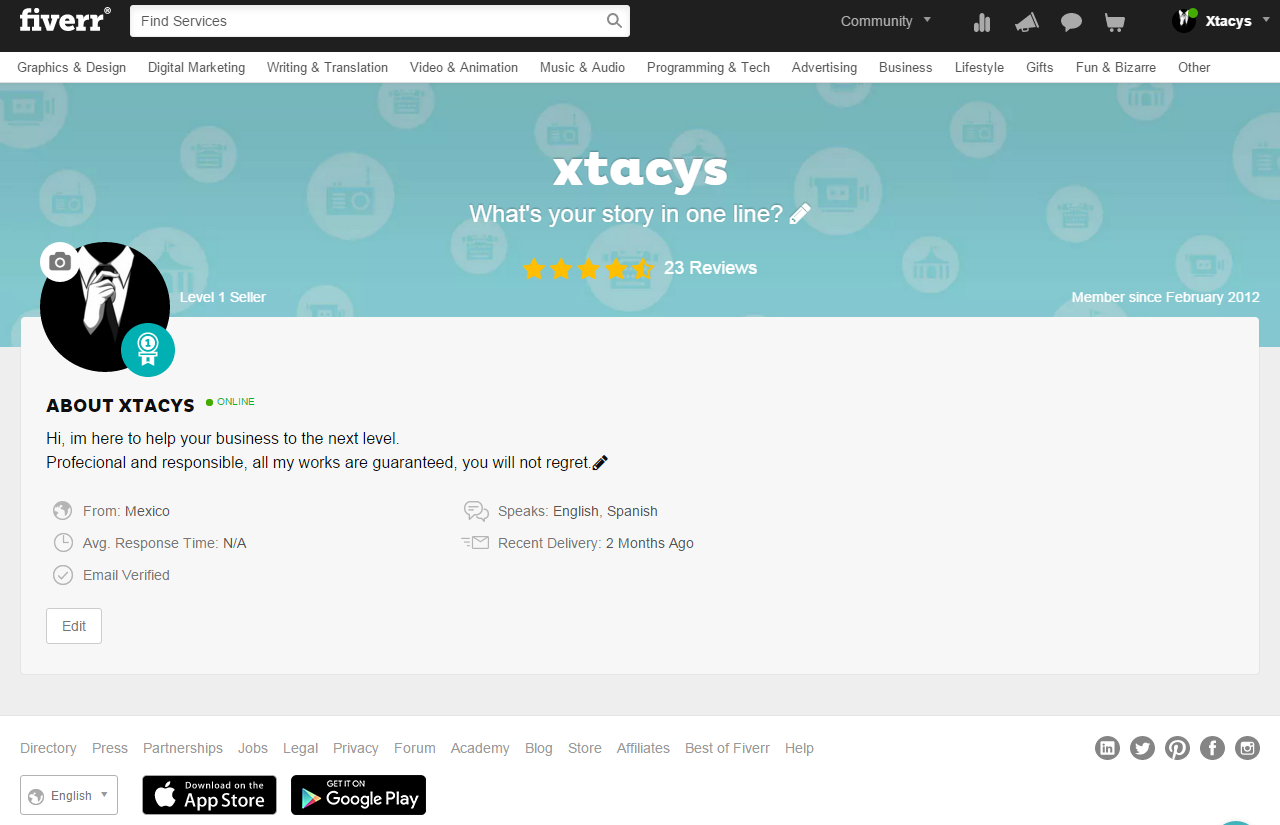Open Writing & Translation category

[x=327, y=68]
